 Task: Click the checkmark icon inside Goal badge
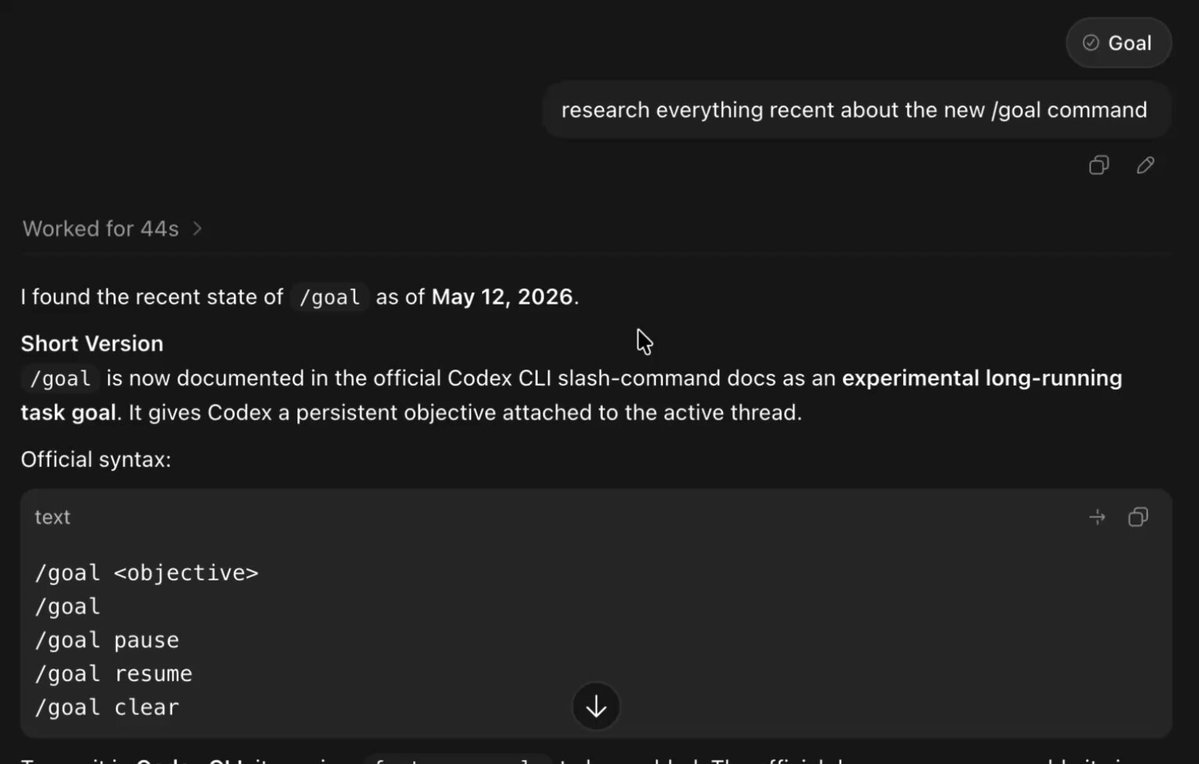tap(1091, 43)
